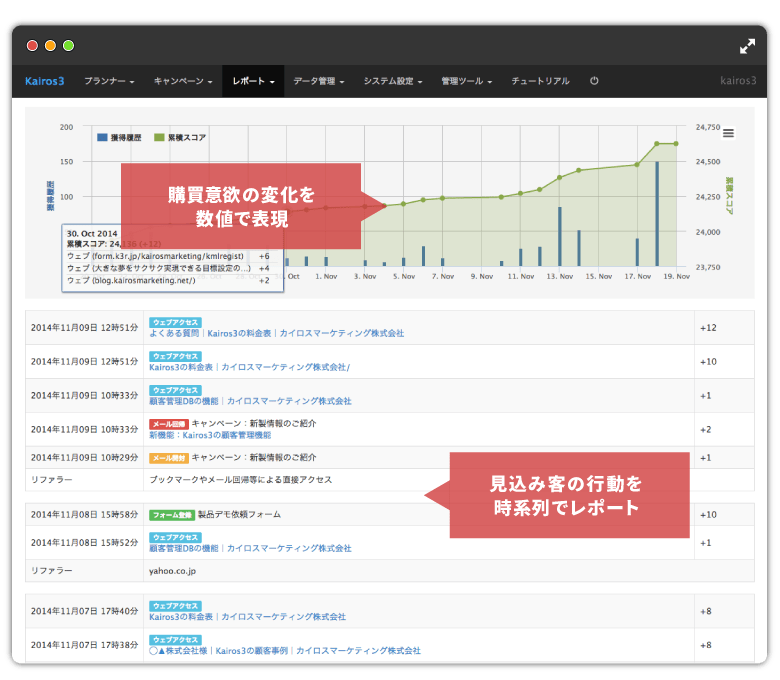This screenshot has width=780, height=680.
Task: Click the red メール回帰 badge
Action: pos(169,424)
